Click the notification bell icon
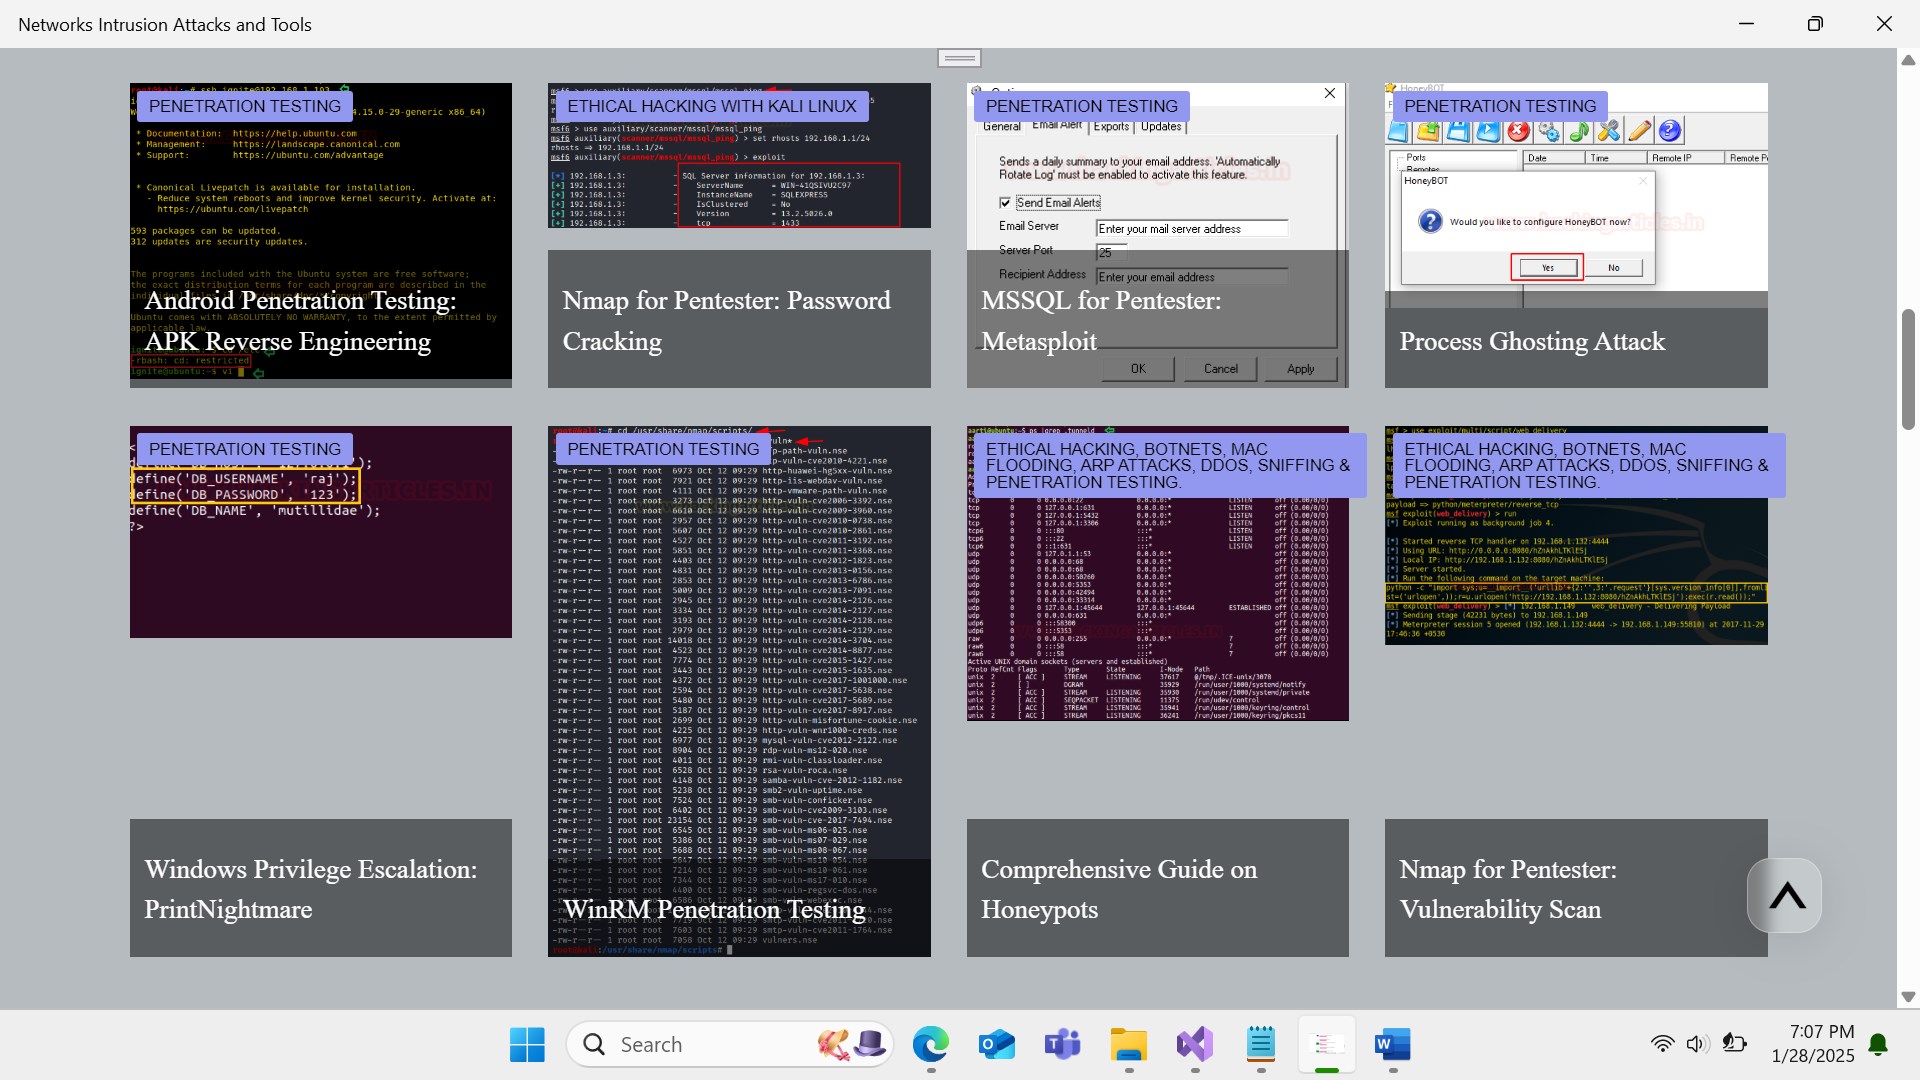The image size is (1920, 1080). click(1878, 1044)
